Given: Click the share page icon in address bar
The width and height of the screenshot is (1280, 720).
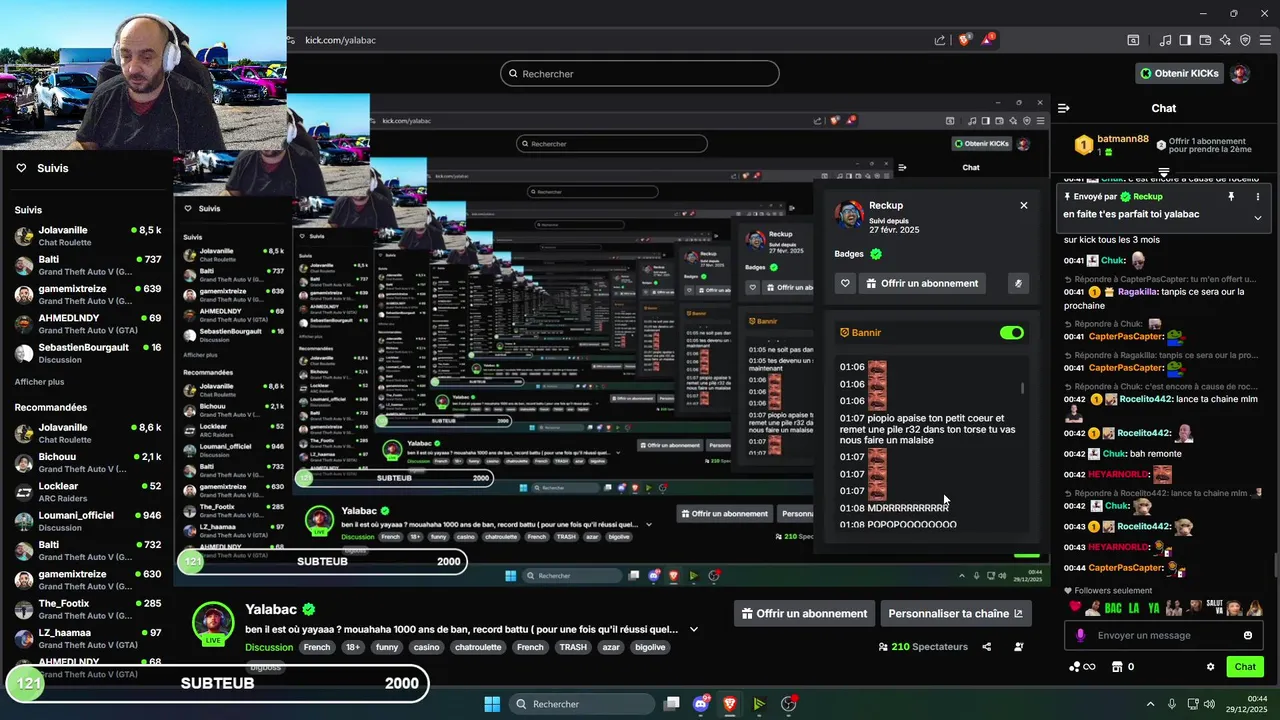Looking at the screenshot, I should click(x=940, y=40).
